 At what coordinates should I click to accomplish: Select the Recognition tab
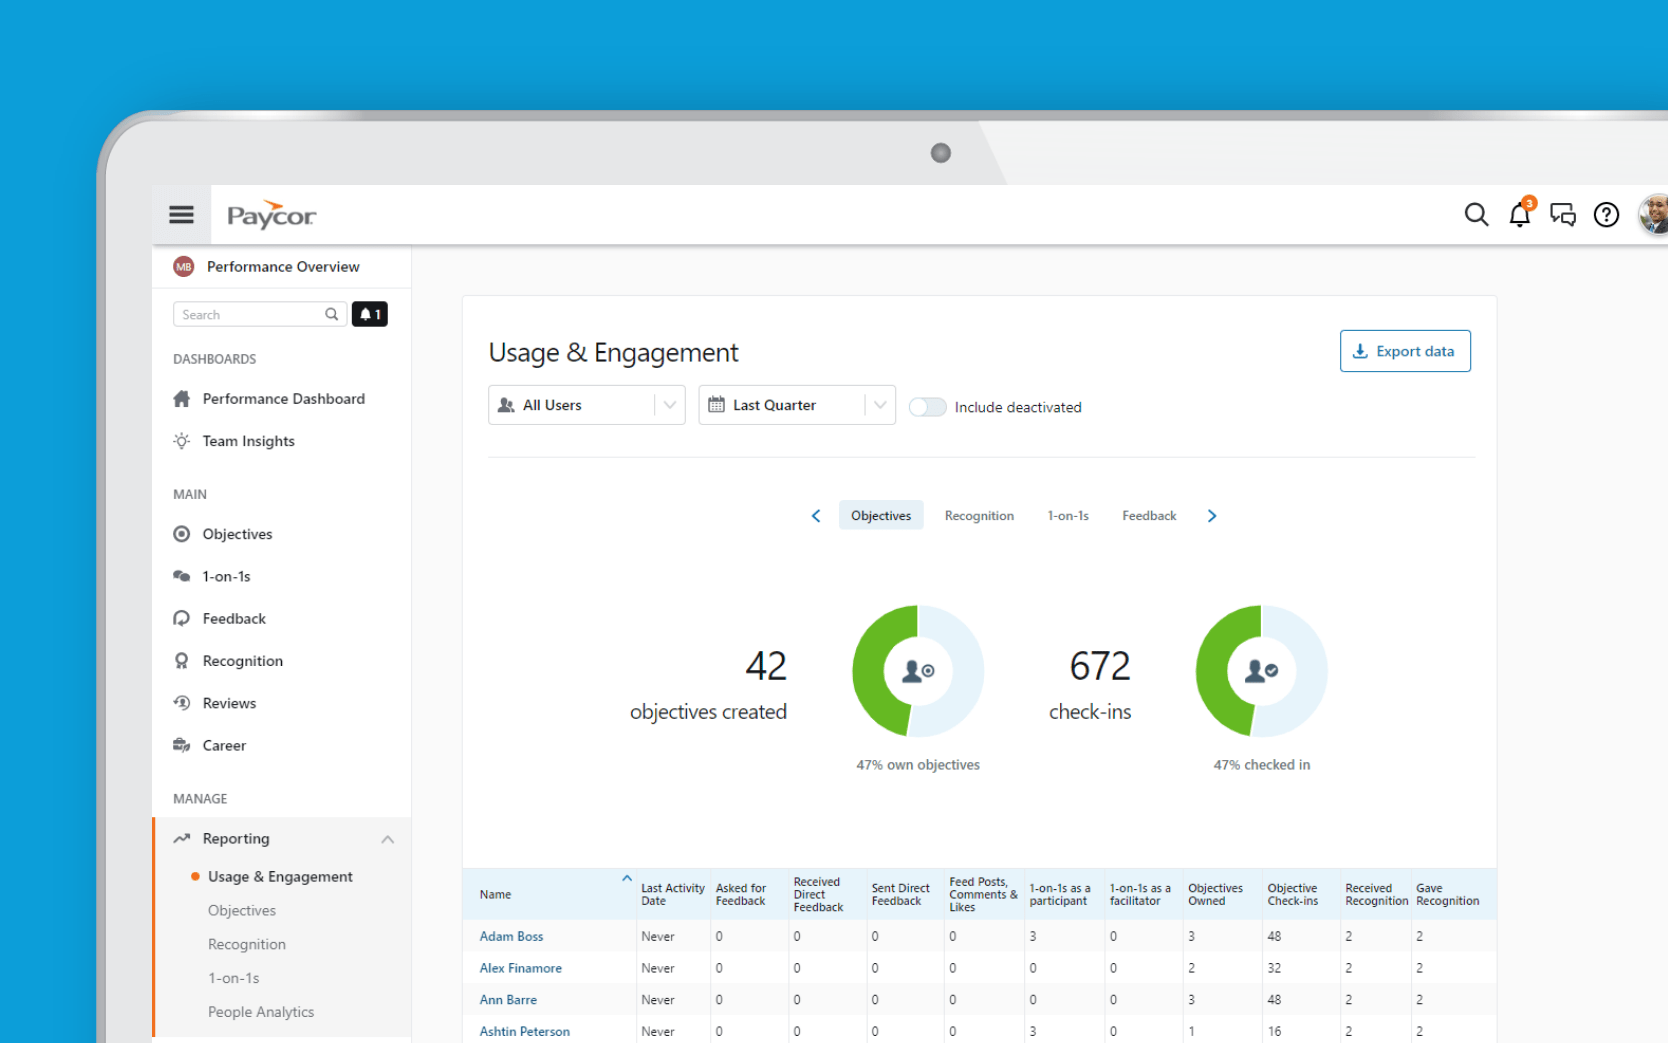(x=979, y=516)
